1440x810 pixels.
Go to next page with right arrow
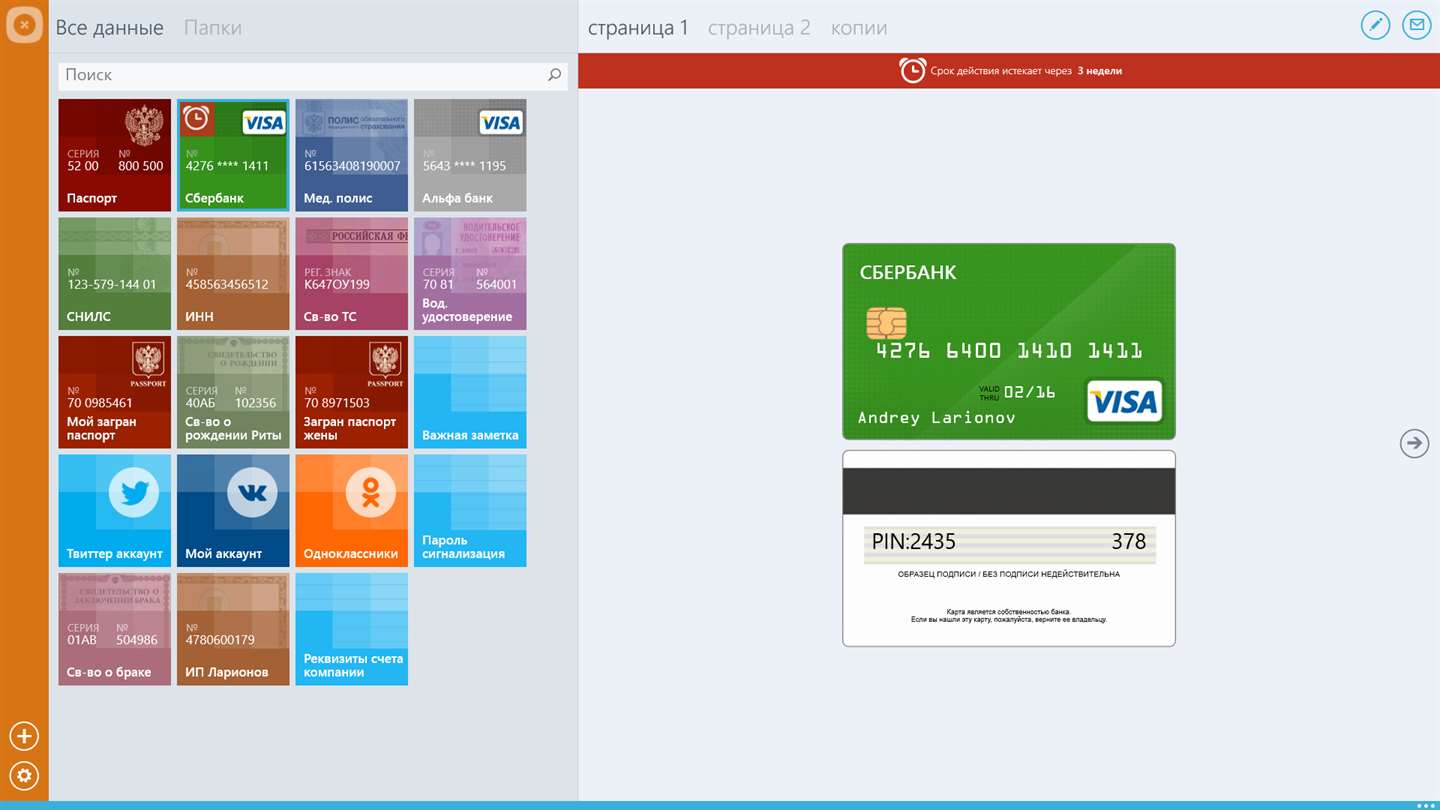(x=1414, y=443)
